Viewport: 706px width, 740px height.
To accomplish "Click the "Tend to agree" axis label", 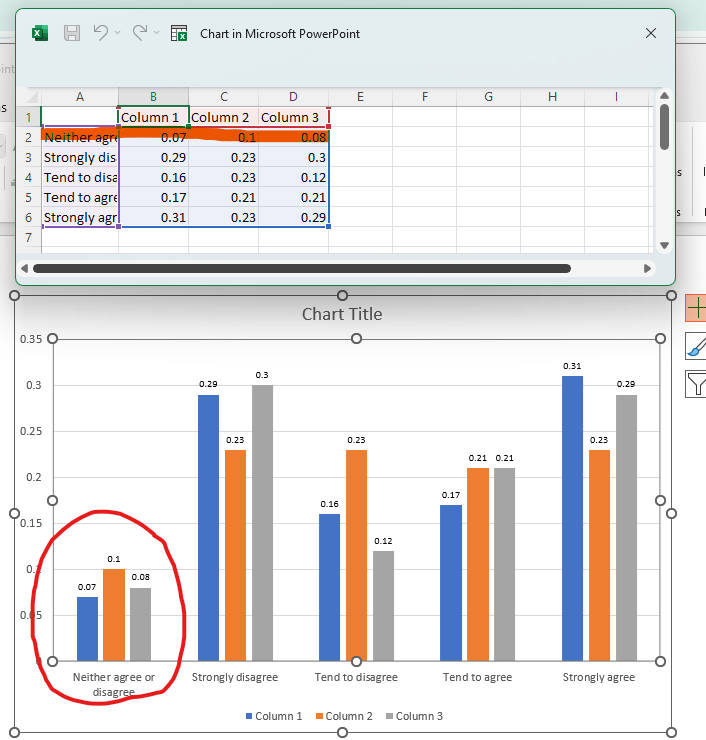I will point(477,677).
